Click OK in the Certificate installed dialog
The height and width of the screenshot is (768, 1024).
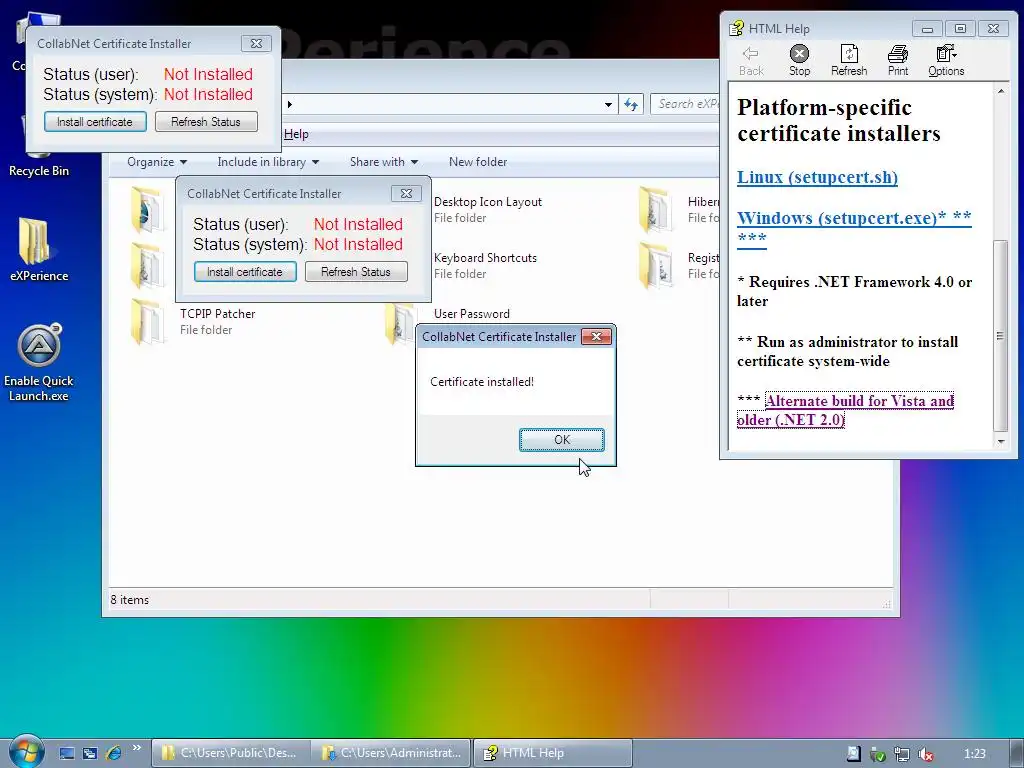click(562, 440)
